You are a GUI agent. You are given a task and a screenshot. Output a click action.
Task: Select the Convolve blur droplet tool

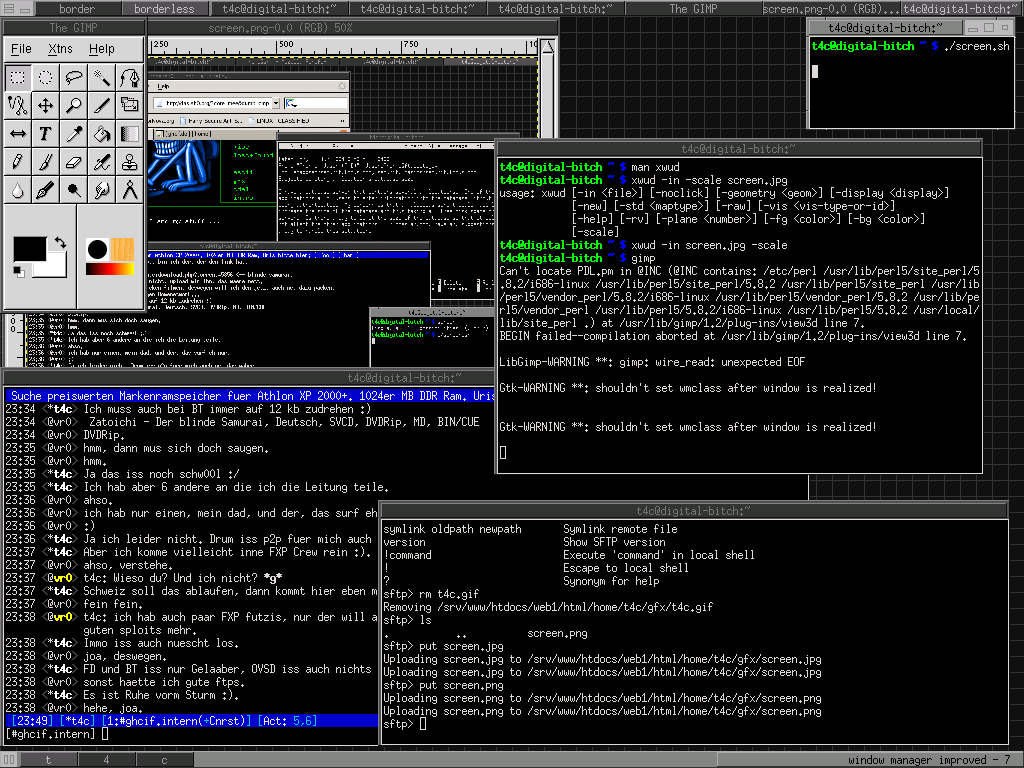coord(18,190)
